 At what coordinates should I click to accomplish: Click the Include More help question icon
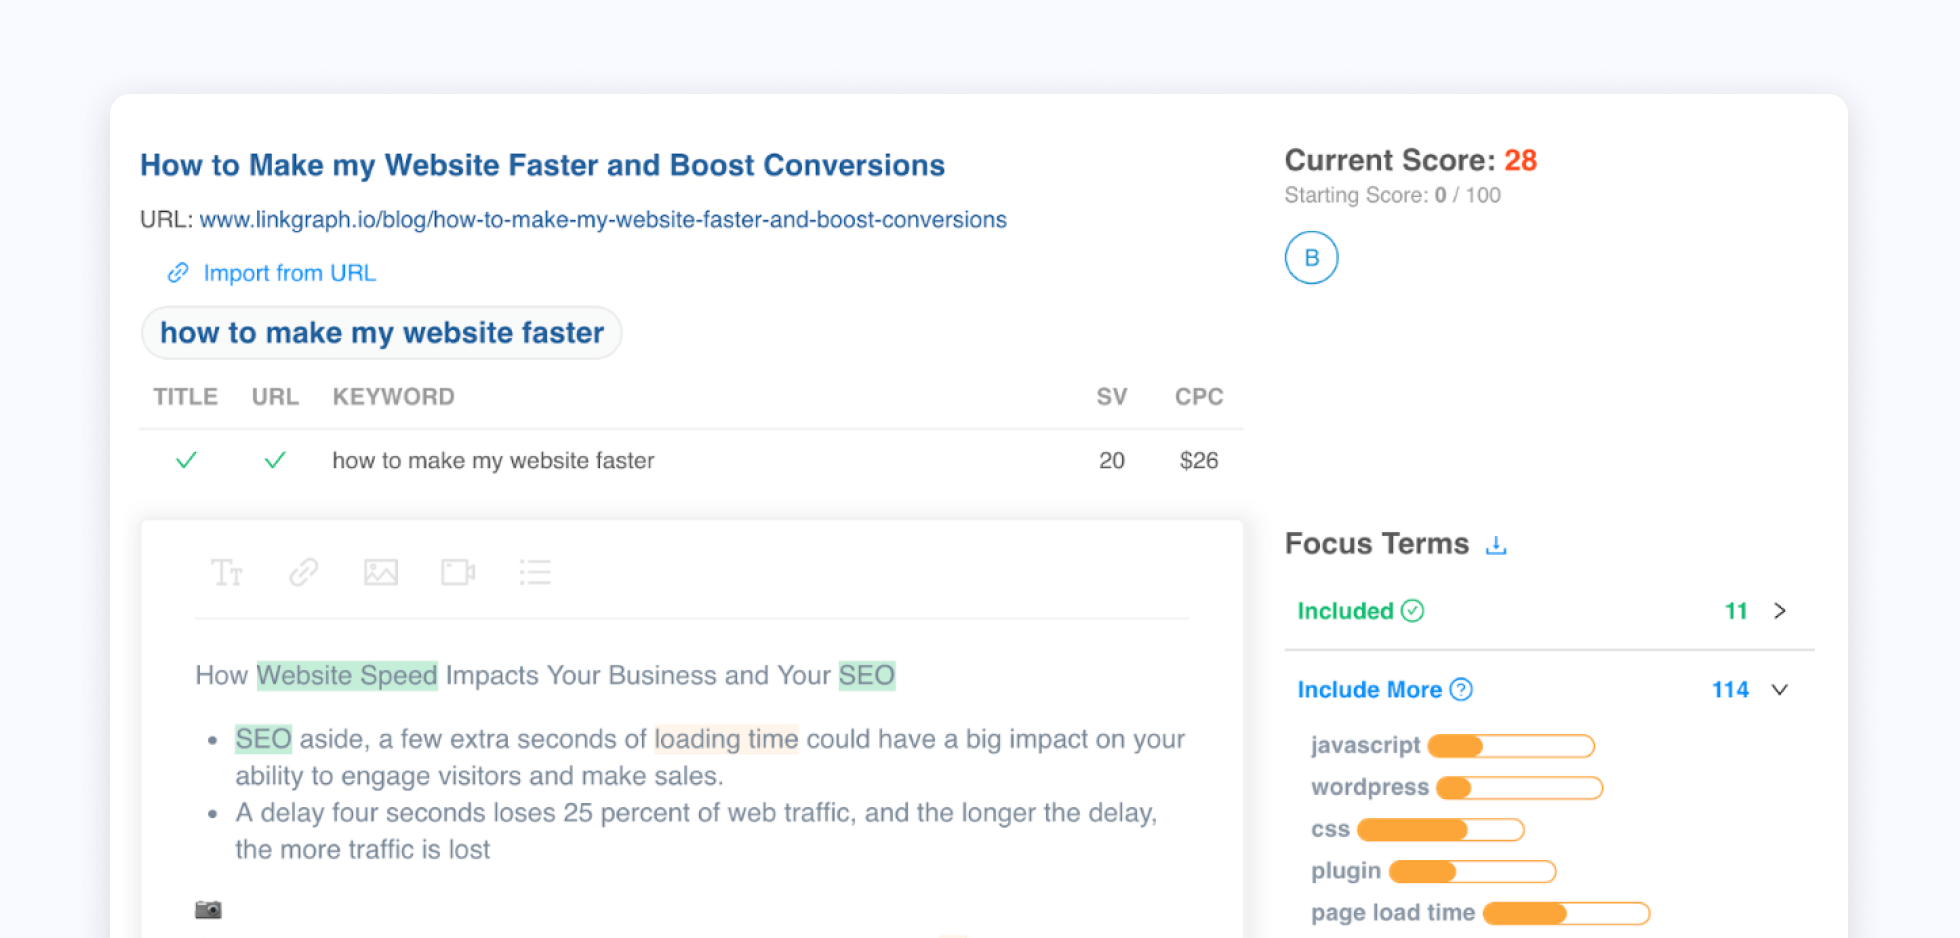pos(1461,690)
